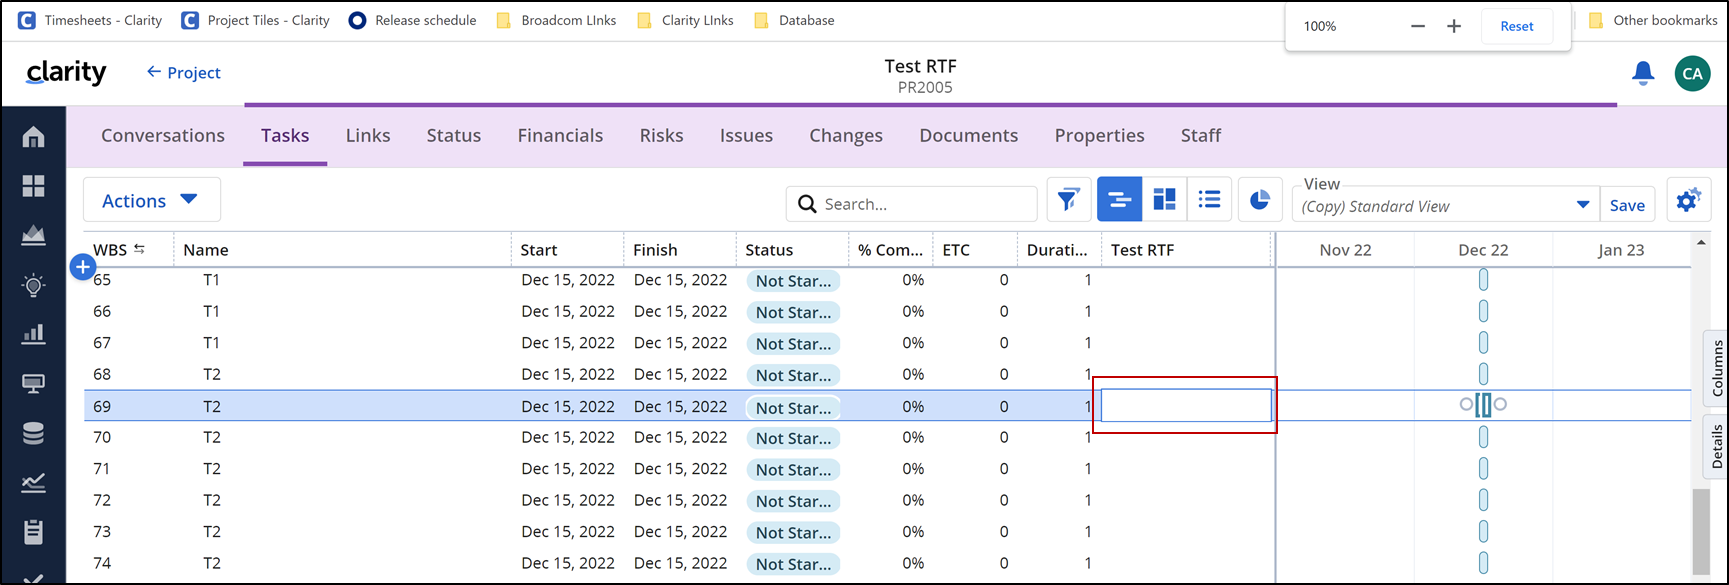Expand the Details side panel
Image resolution: width=1729 pixels, height=585 pixels.
coord(1717,446)
